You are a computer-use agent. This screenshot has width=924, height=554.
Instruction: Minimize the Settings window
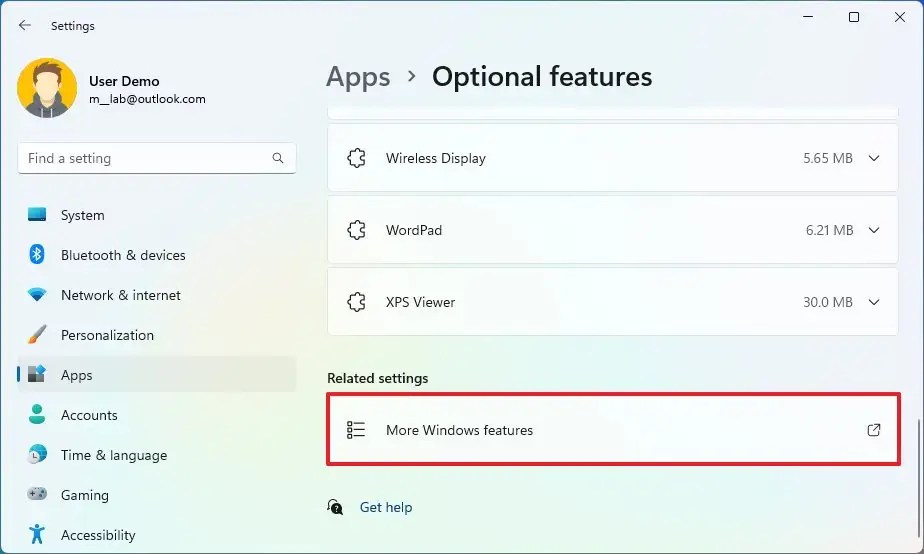click(x=808, y=17)
